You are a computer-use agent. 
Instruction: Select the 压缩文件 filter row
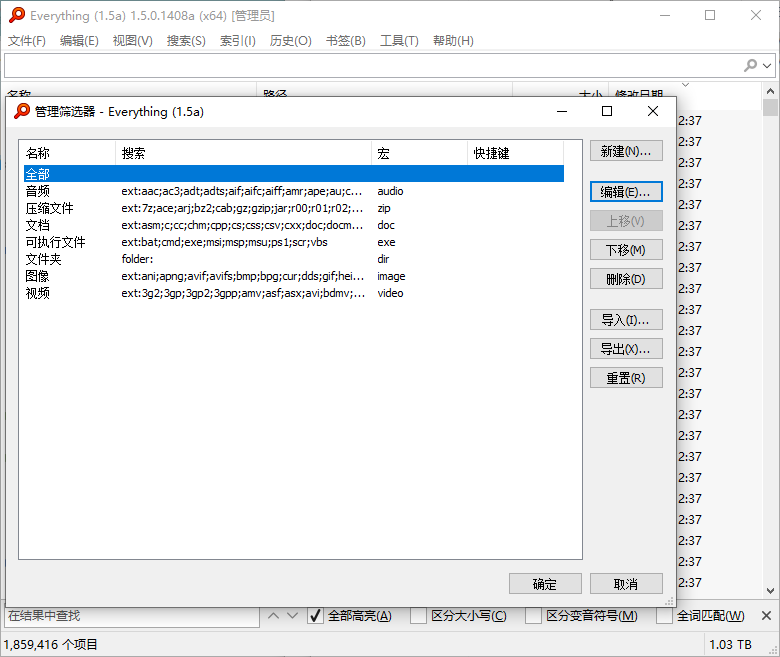pyautogui.click(x=293, y=208)
